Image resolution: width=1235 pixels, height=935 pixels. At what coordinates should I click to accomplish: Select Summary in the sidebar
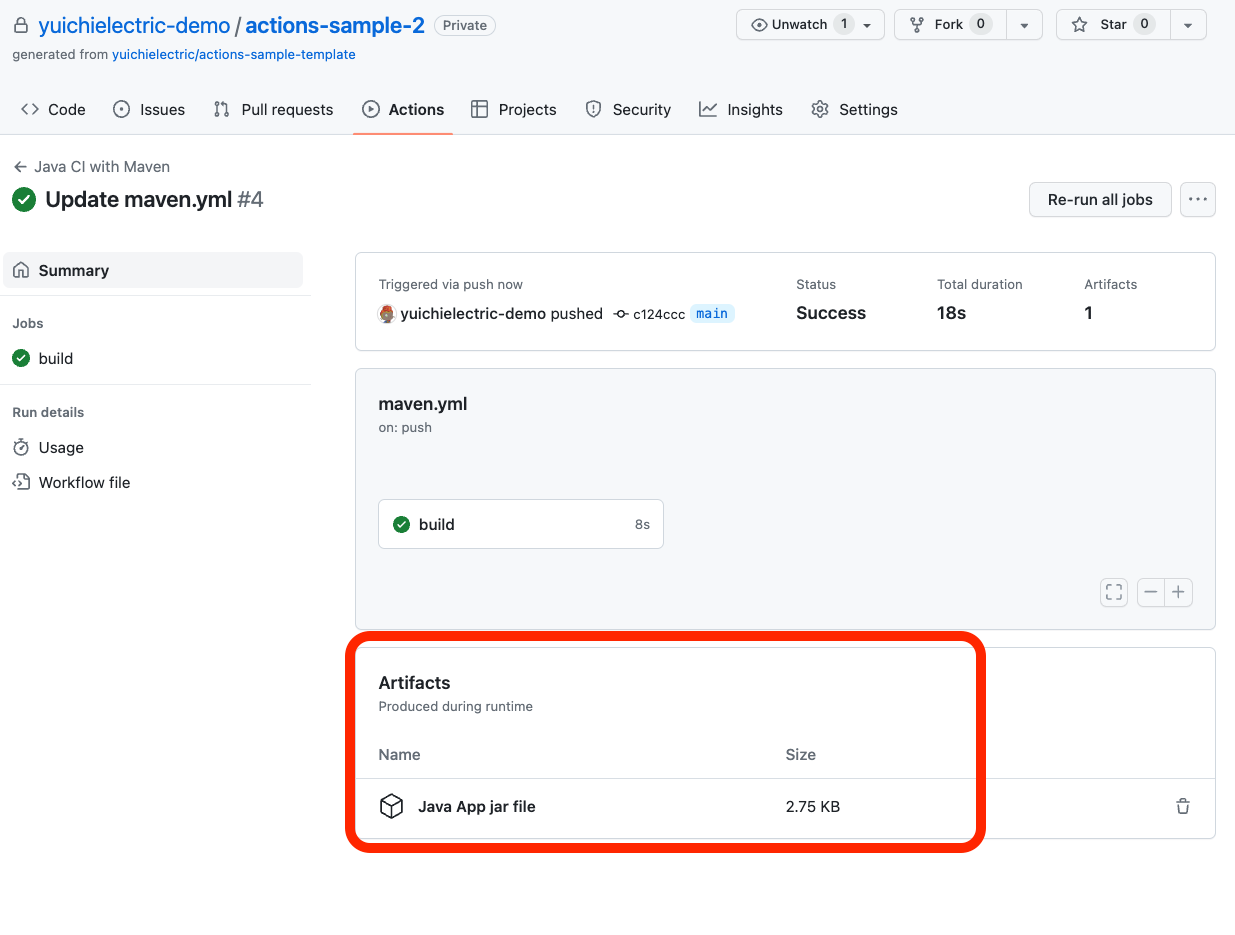153,270
